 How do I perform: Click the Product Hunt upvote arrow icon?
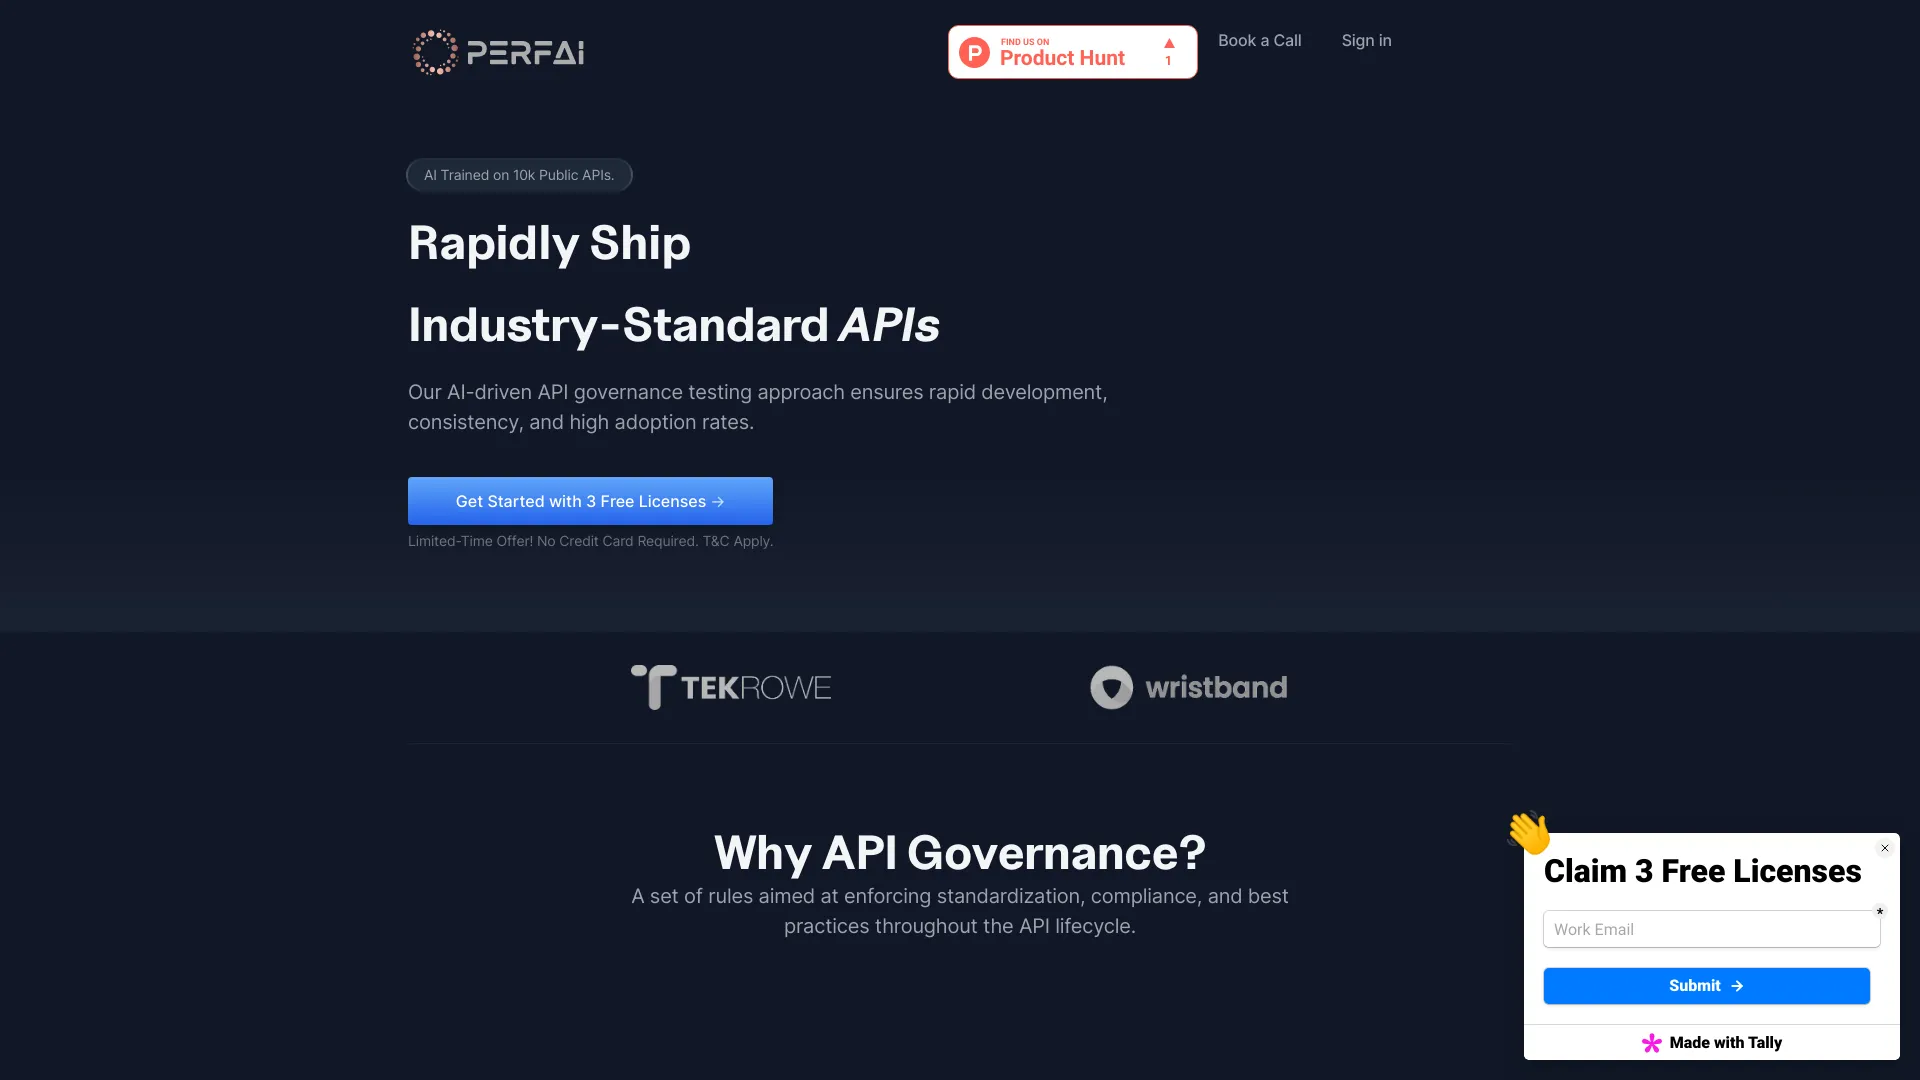click(x=1167, y=44)
